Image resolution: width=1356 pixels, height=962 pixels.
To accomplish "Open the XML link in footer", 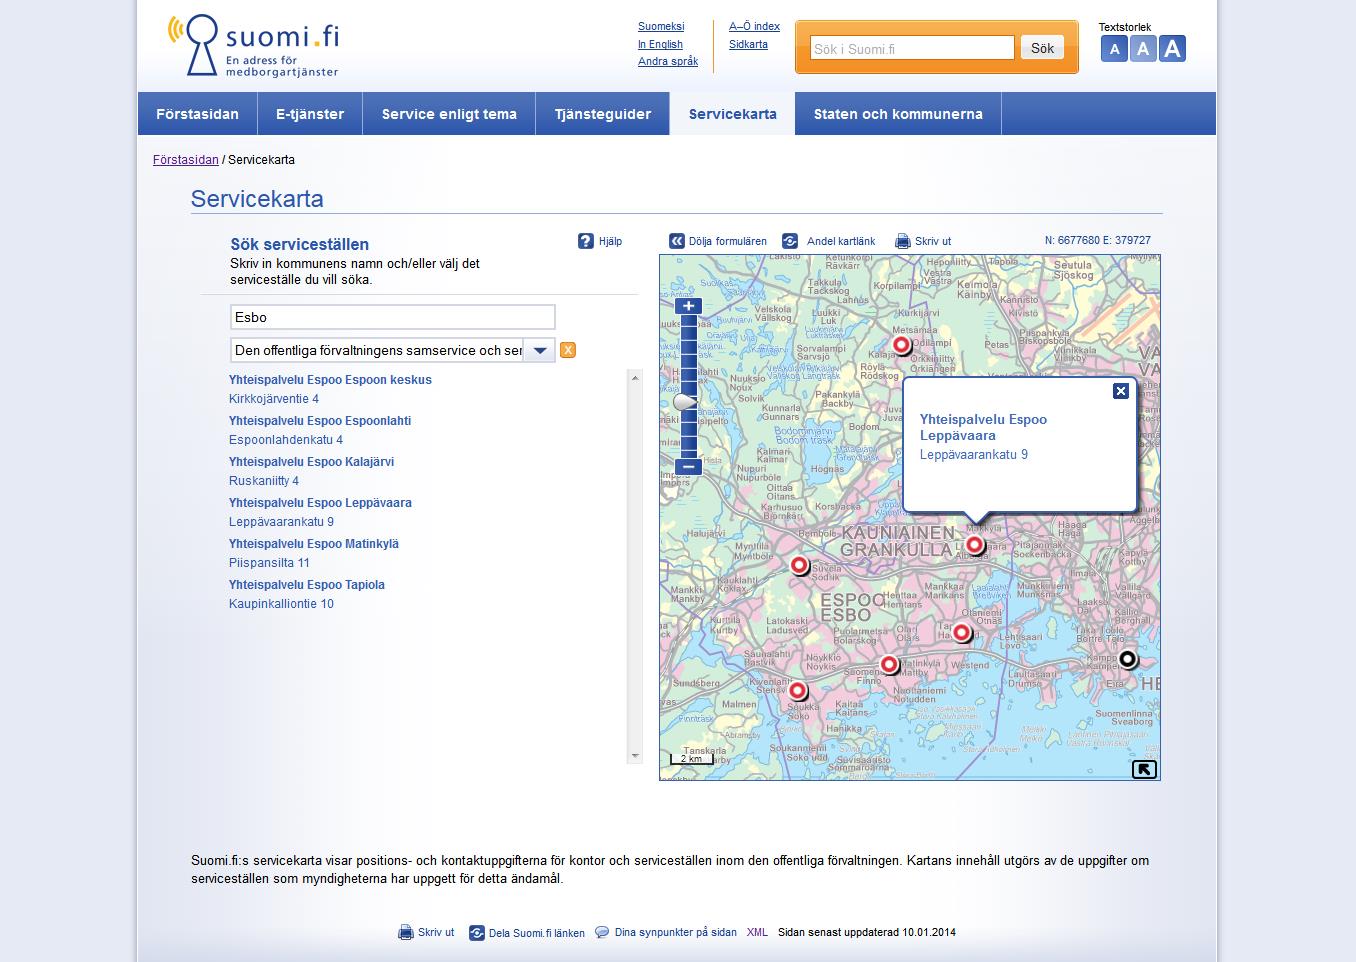I will (757, 932).
